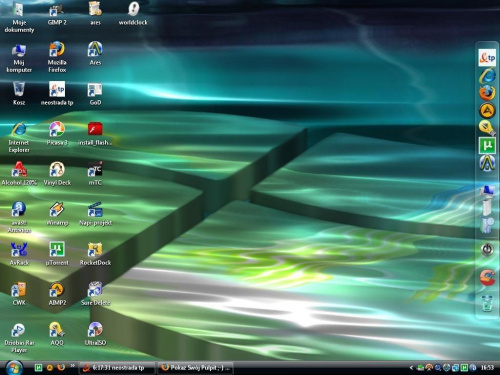The width and height of the screenshot is (500, 375).
Task: Select the µTorrent shortcut on the desktop
Action: [57, 254]
